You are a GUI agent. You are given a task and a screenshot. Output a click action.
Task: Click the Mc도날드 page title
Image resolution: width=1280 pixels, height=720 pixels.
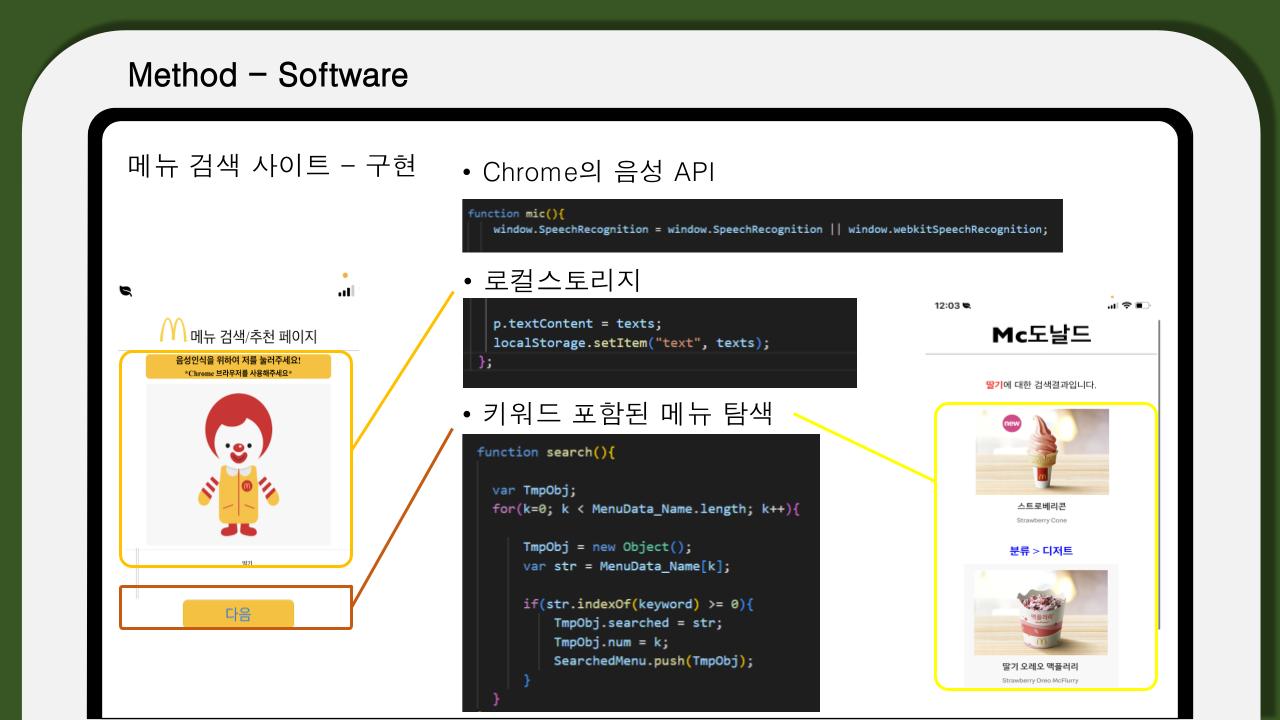click(1043, 333)
